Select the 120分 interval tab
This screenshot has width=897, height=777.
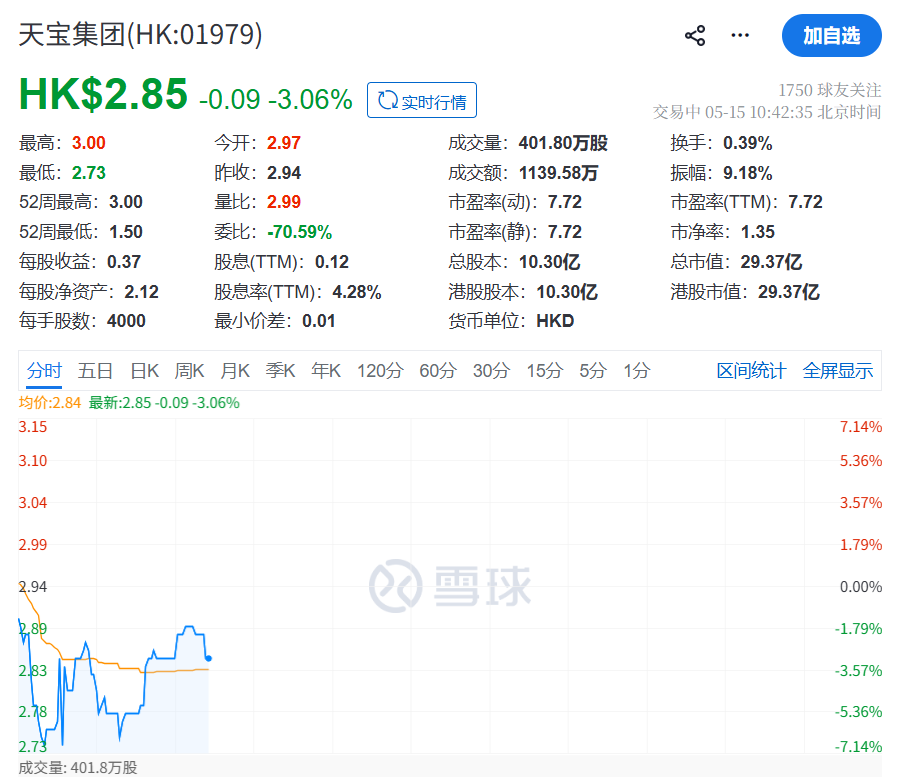tap(380, 371)
